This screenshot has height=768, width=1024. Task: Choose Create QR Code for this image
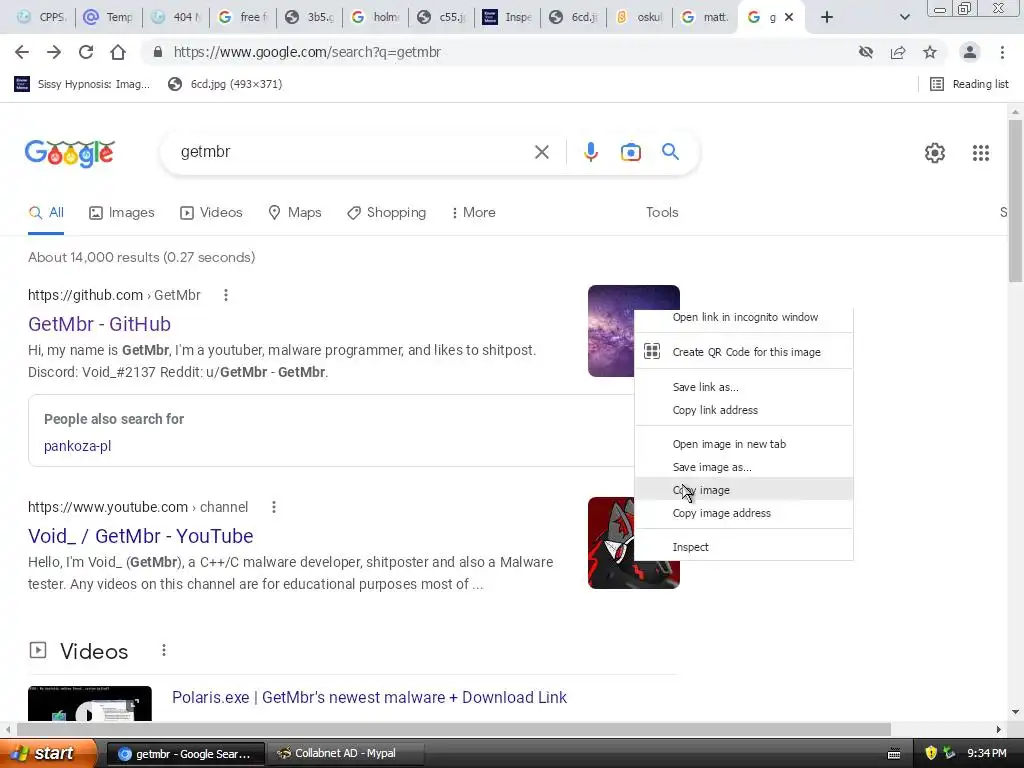point(744,352)
